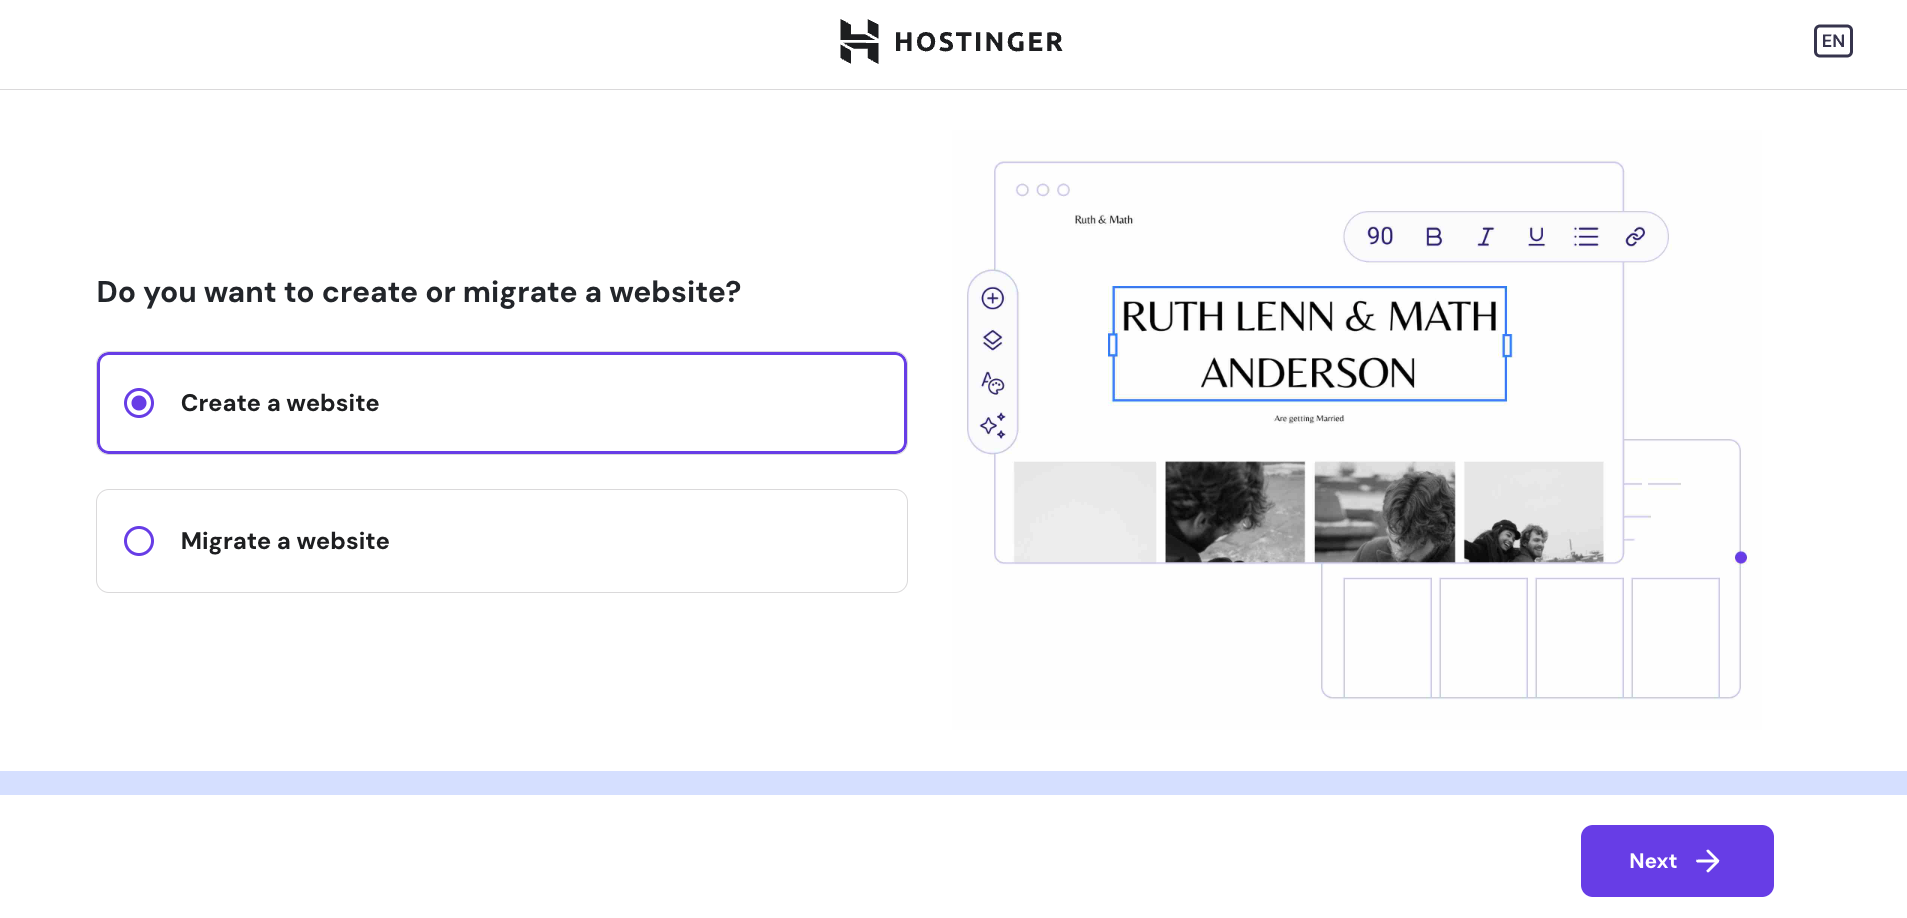Select the layers icon in the editor sidebar
This screenshot has height=918, width=1907.
coord(992,340)
